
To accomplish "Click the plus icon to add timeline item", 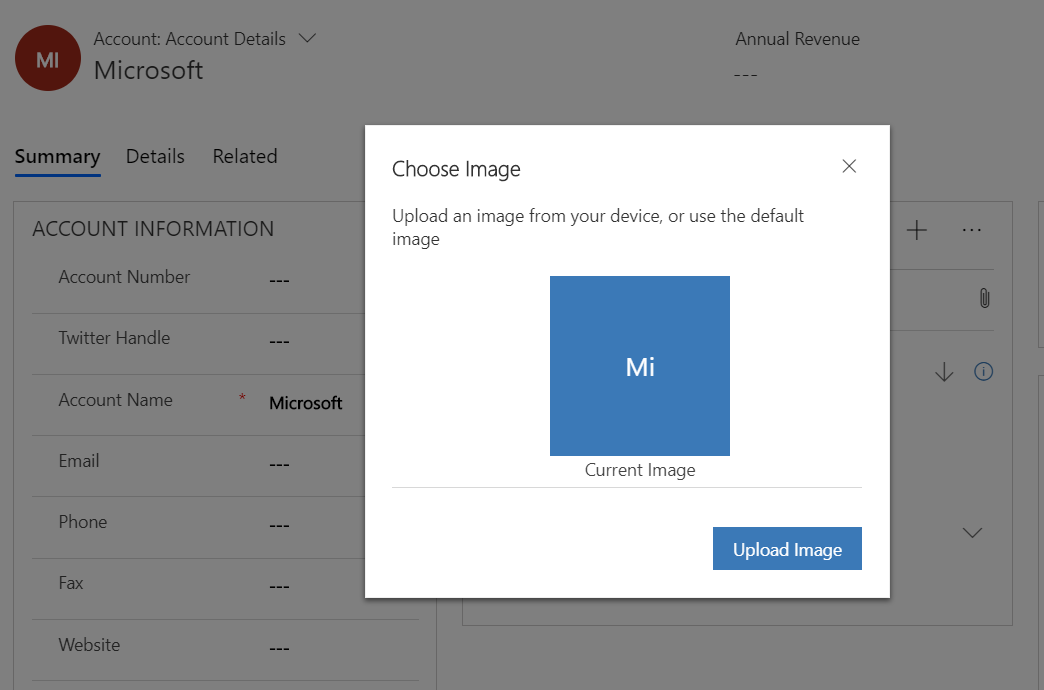I will 917,230.
